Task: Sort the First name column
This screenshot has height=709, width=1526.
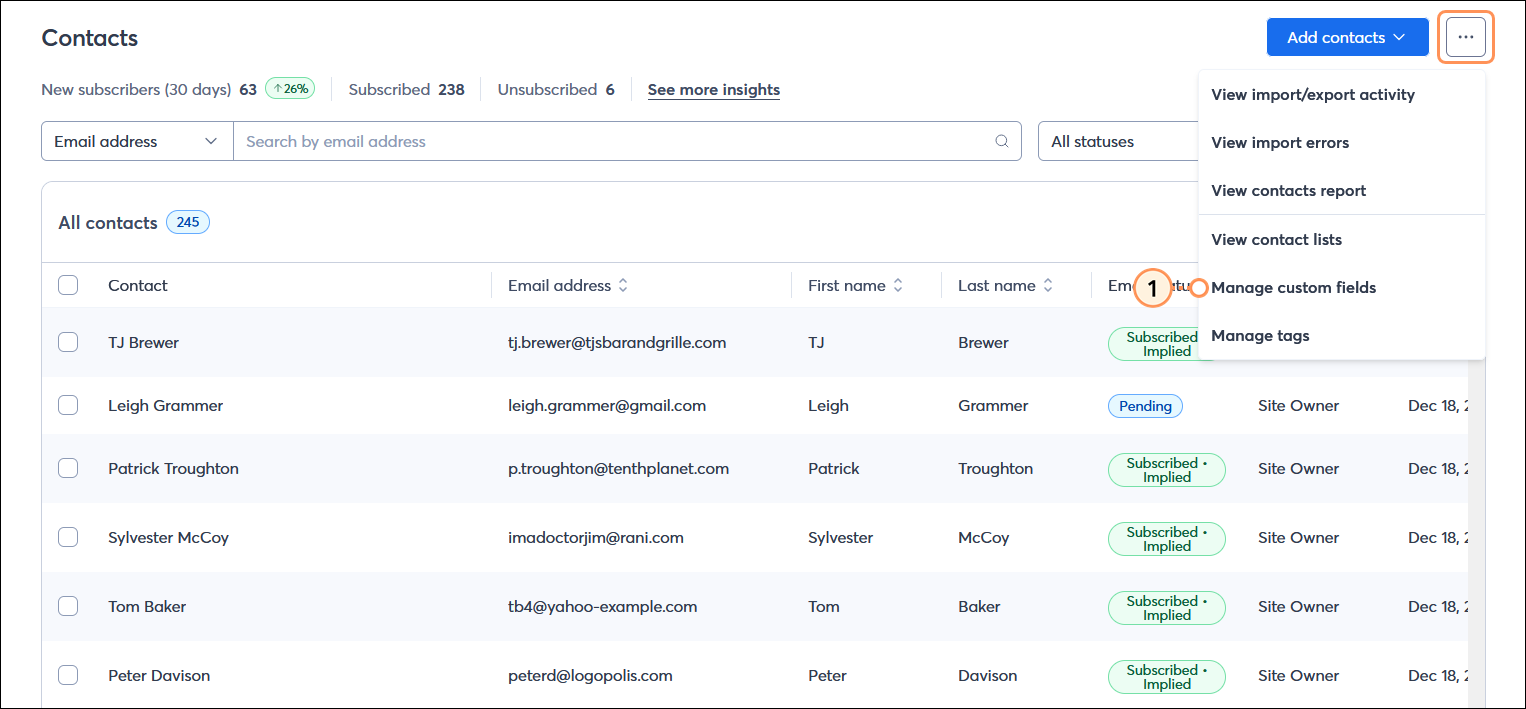Action: (x=899, y=285)
